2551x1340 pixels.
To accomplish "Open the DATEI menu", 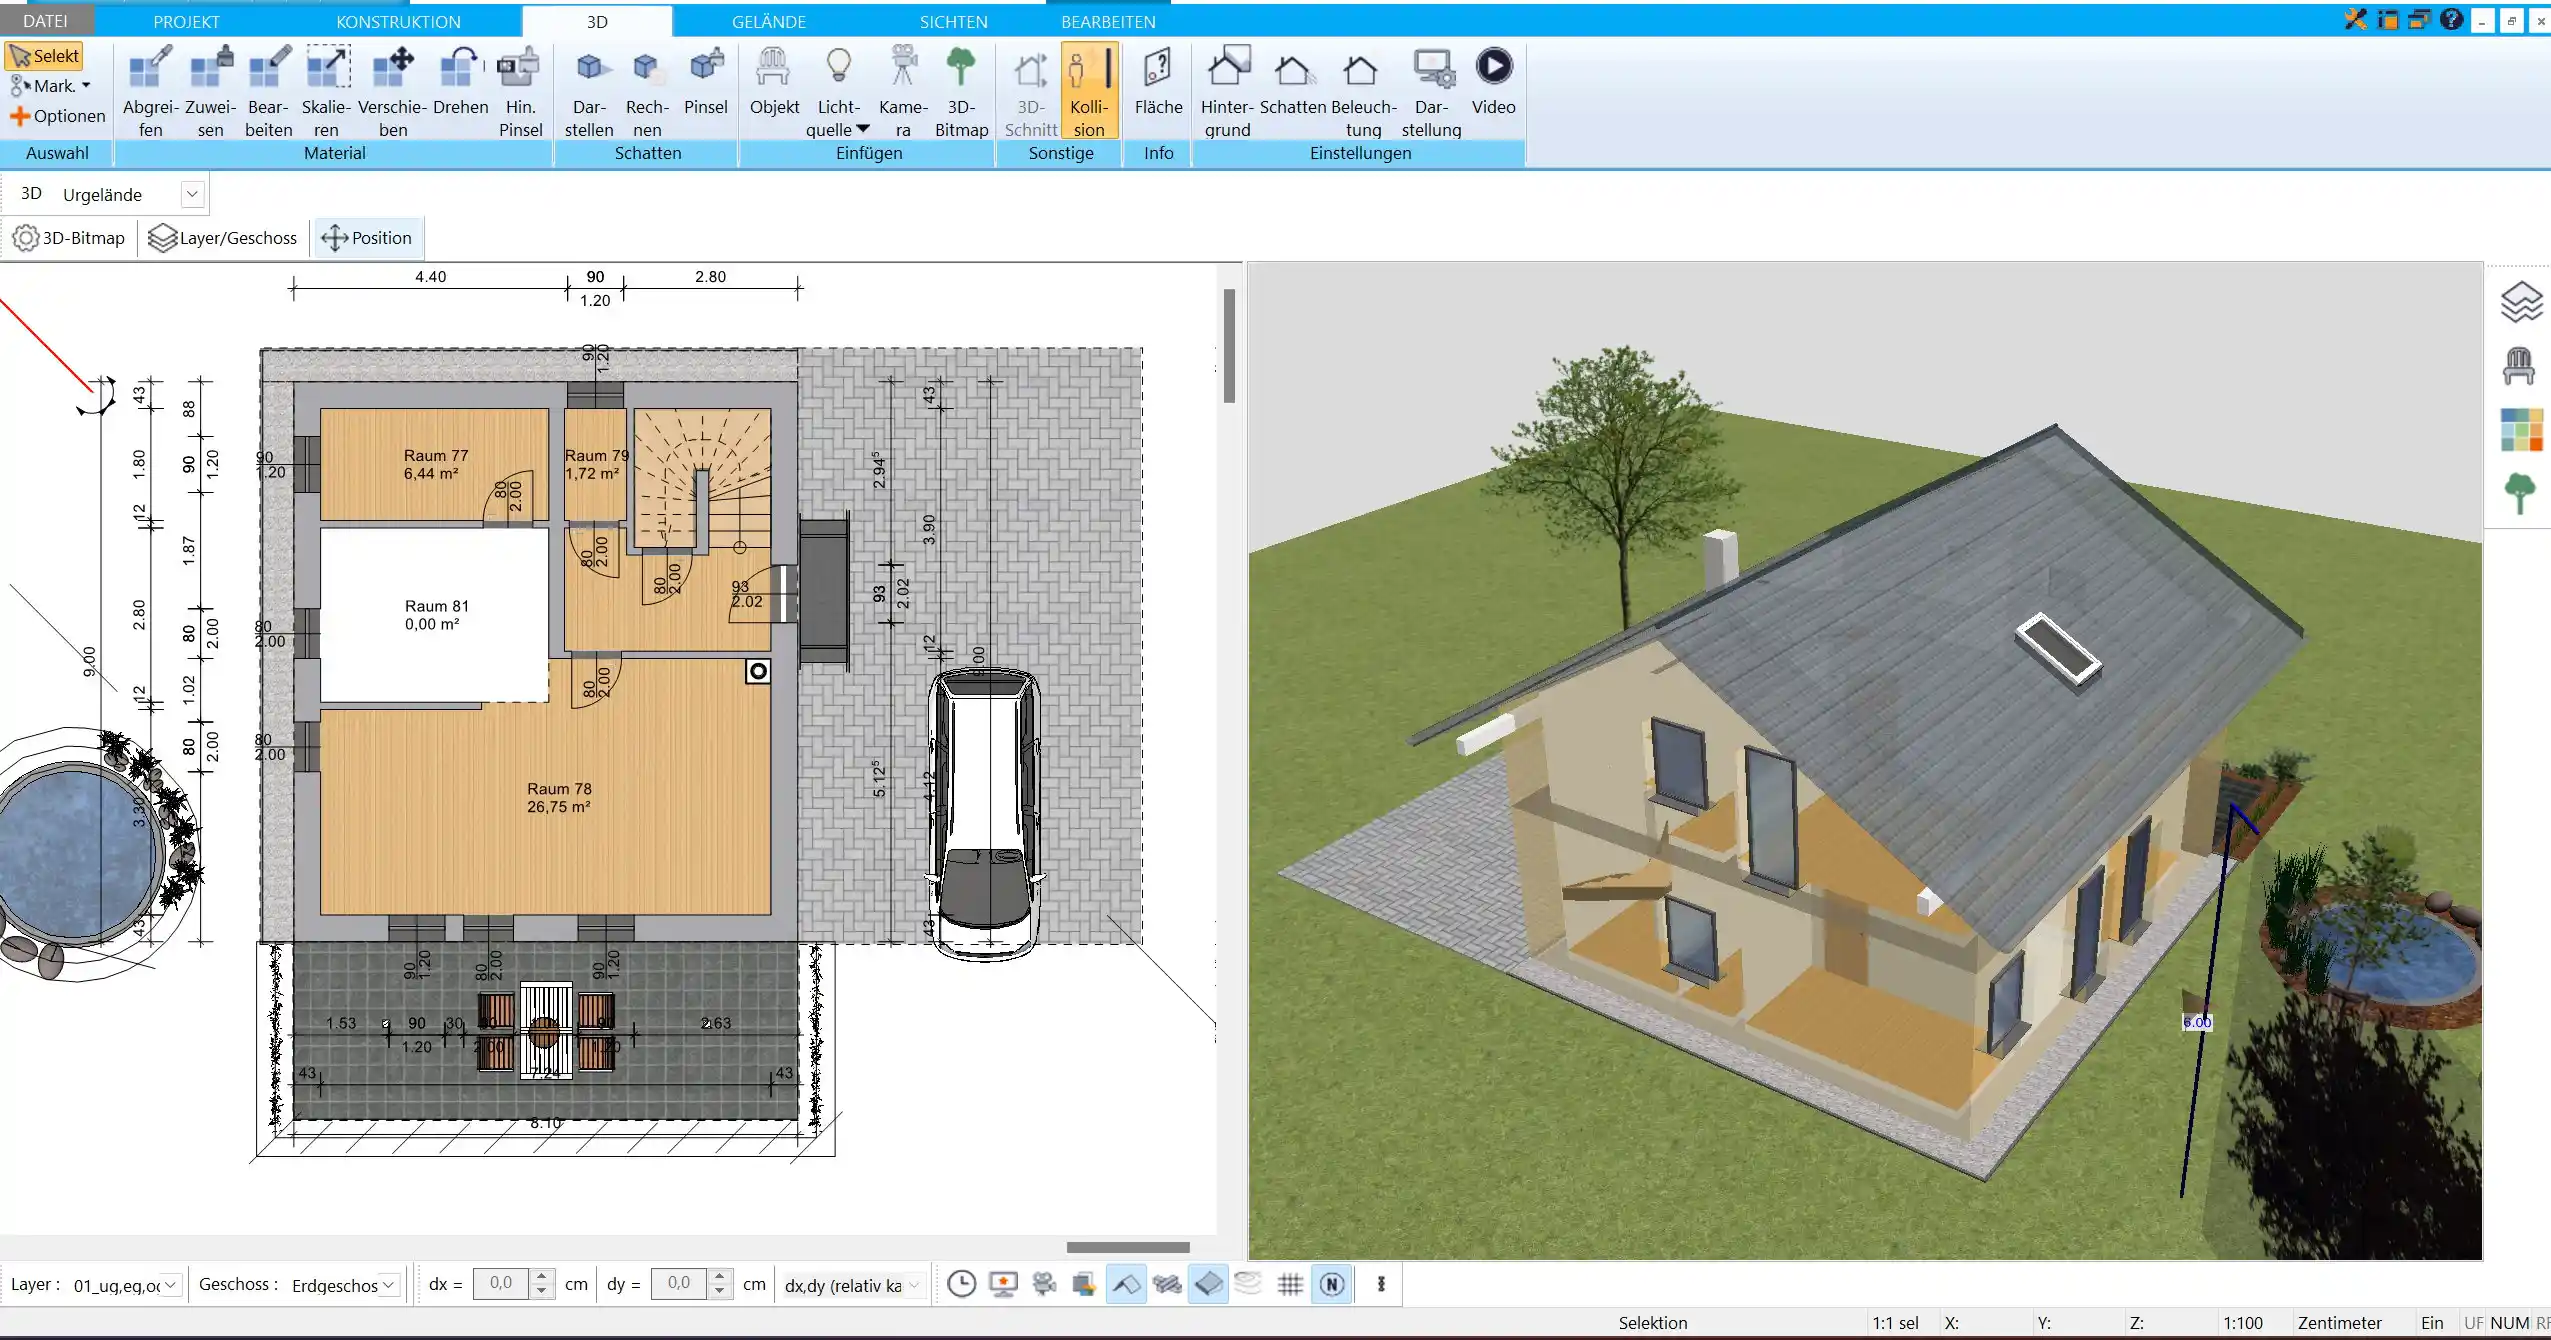I will click(46, 21).
